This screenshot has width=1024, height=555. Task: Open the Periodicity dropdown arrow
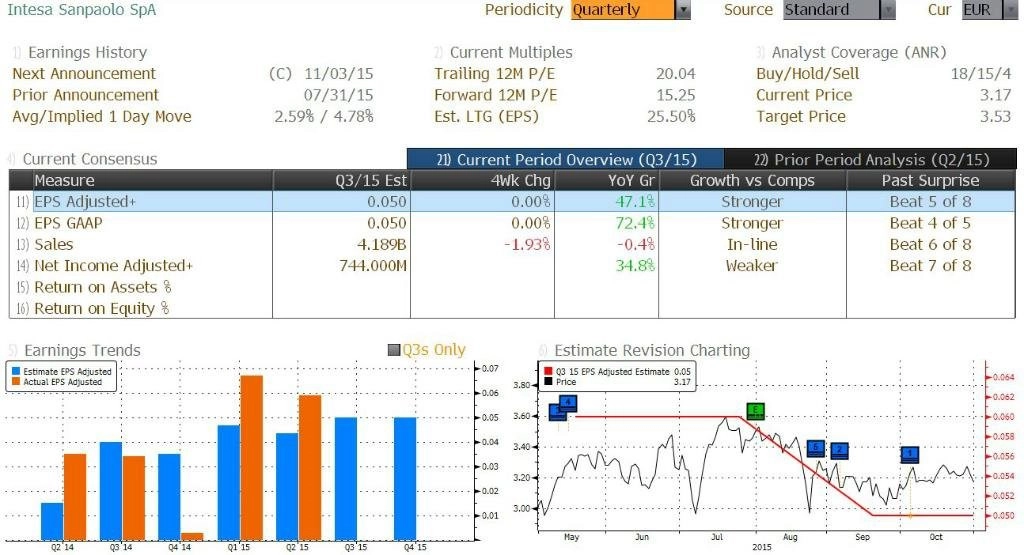click(x=683, y=10)
